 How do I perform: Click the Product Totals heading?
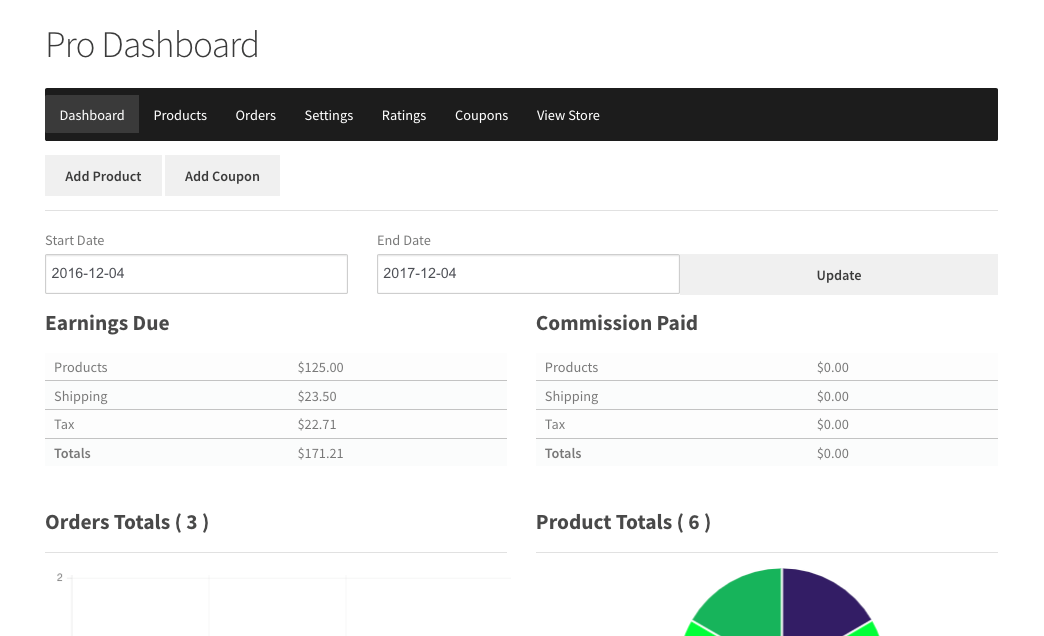(623, 522)
